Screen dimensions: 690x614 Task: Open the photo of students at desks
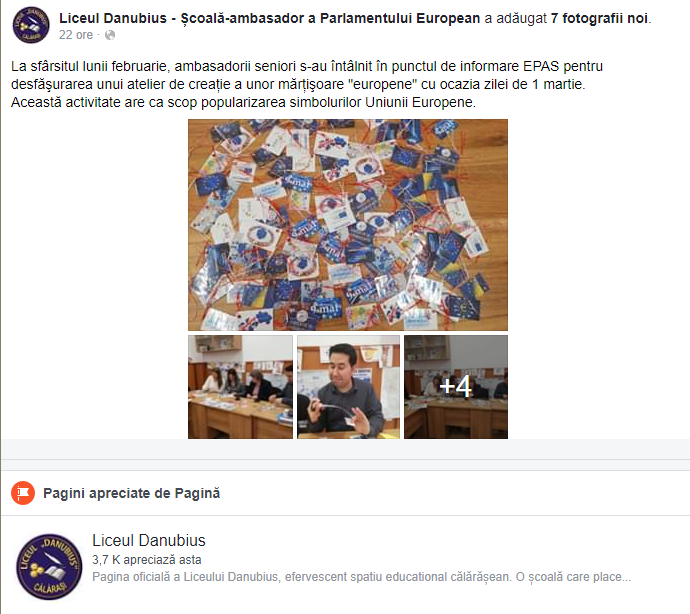click(240, 387)
